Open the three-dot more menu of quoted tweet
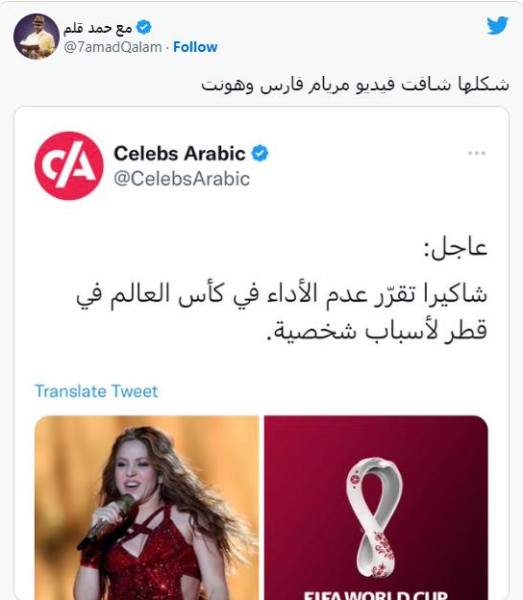523x600 pixels. click(476, 153)
